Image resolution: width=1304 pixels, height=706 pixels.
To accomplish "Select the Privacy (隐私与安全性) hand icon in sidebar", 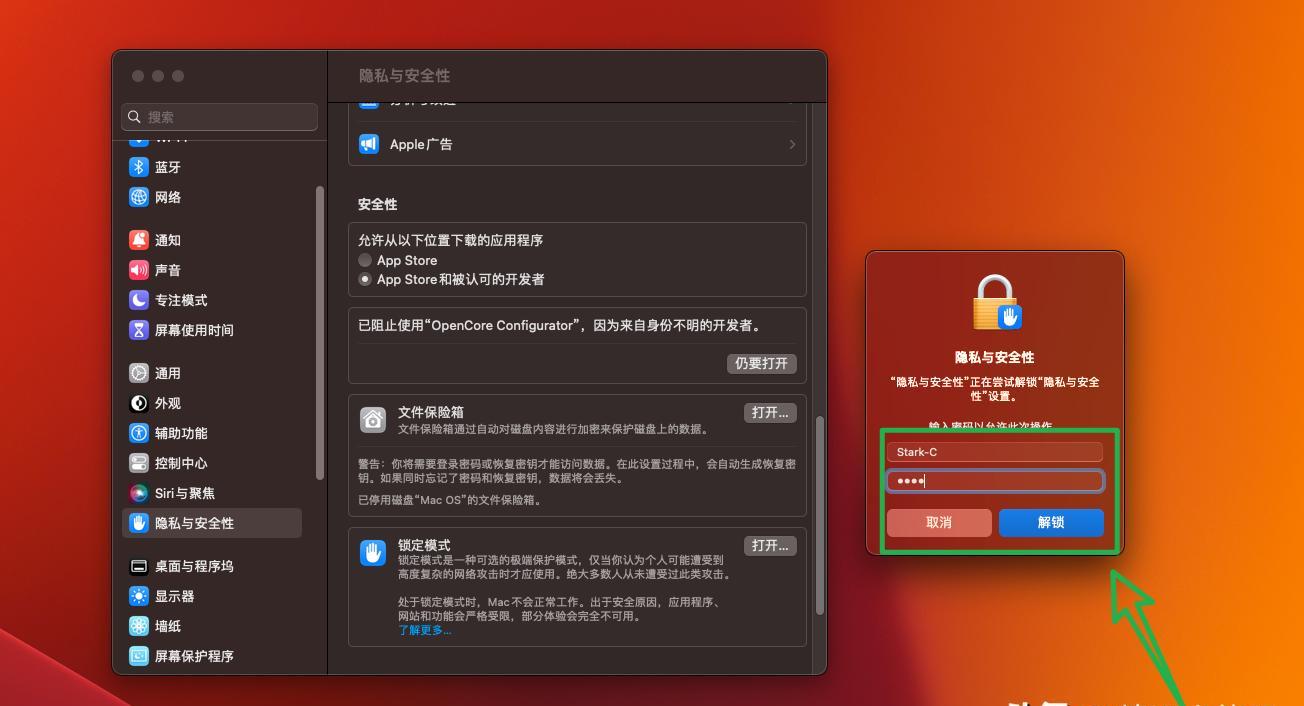I will click(139, 523).
